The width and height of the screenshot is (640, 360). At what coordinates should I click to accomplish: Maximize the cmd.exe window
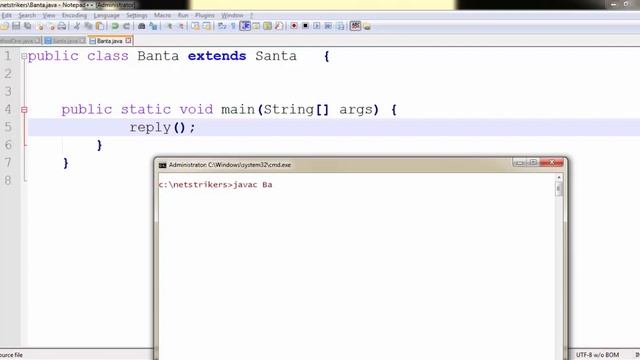[x=533, y=162]
